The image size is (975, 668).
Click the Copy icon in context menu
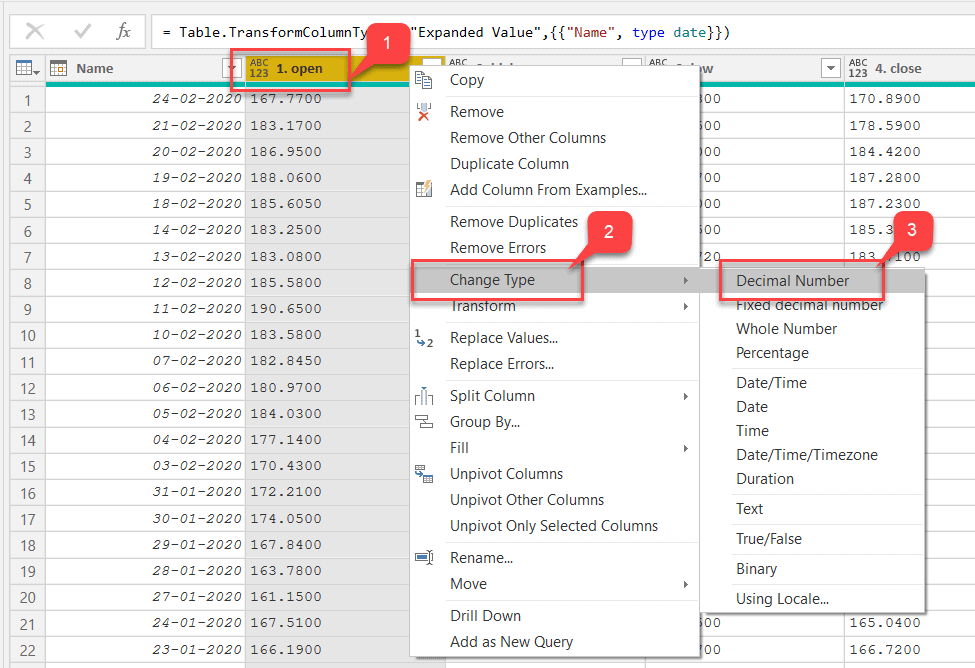(423, 80)
